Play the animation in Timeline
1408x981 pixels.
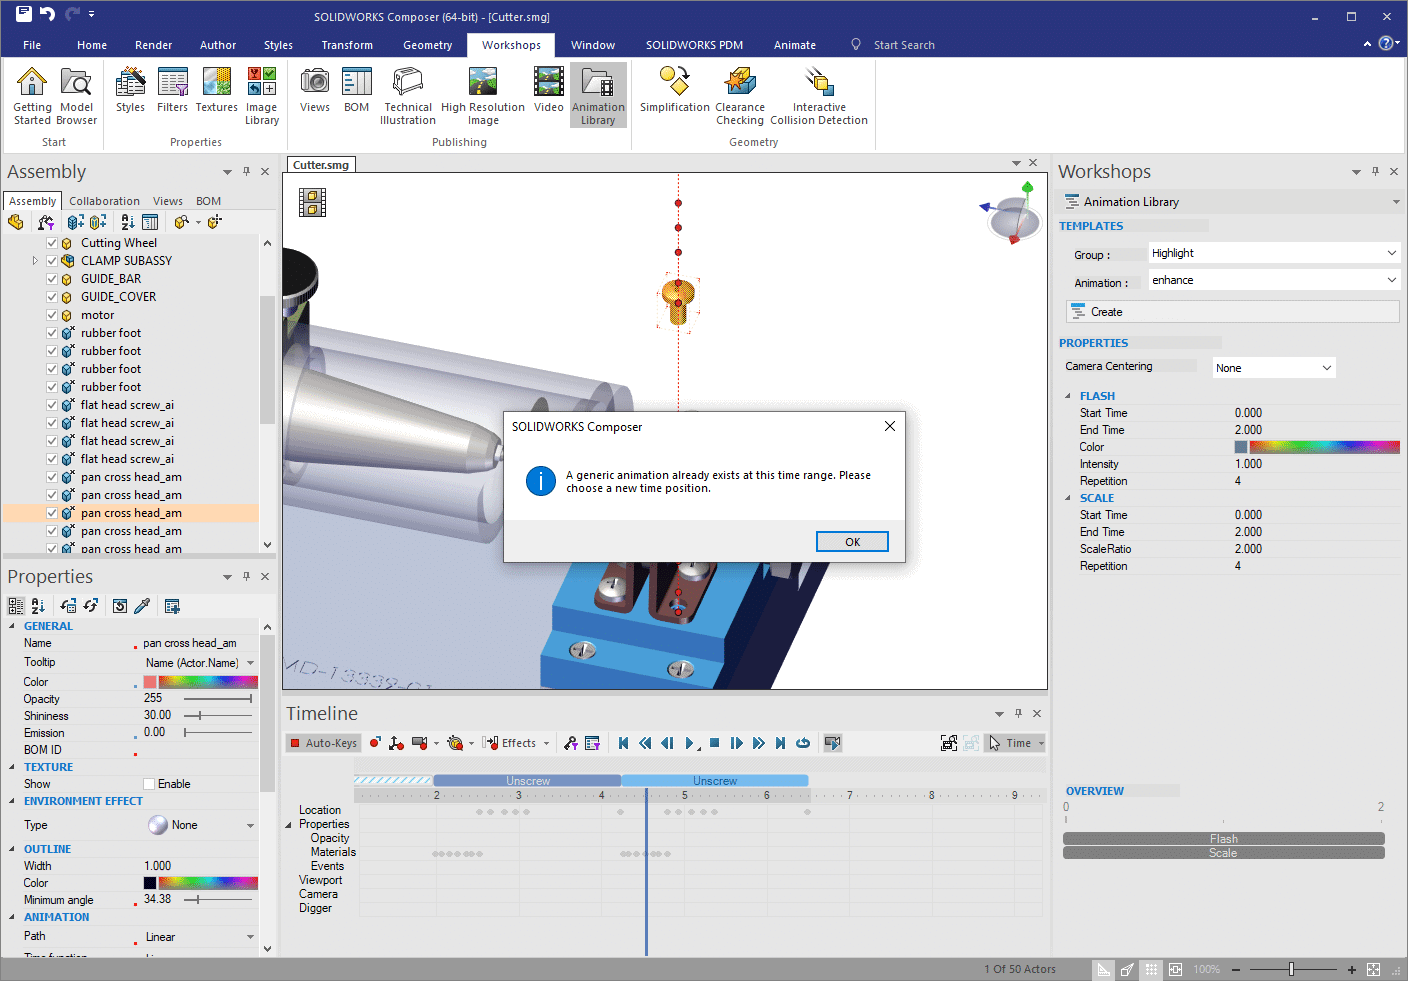click(690, 743)
